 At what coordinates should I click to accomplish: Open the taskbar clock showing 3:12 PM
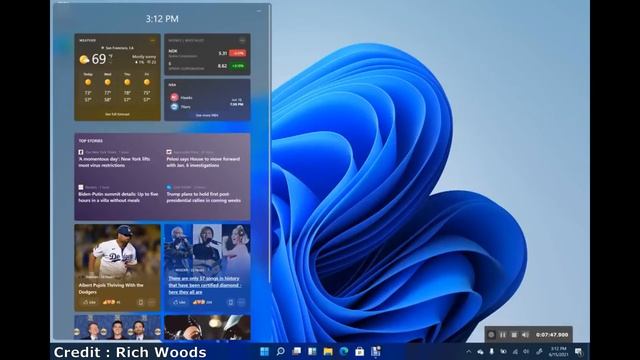[558, 351]
